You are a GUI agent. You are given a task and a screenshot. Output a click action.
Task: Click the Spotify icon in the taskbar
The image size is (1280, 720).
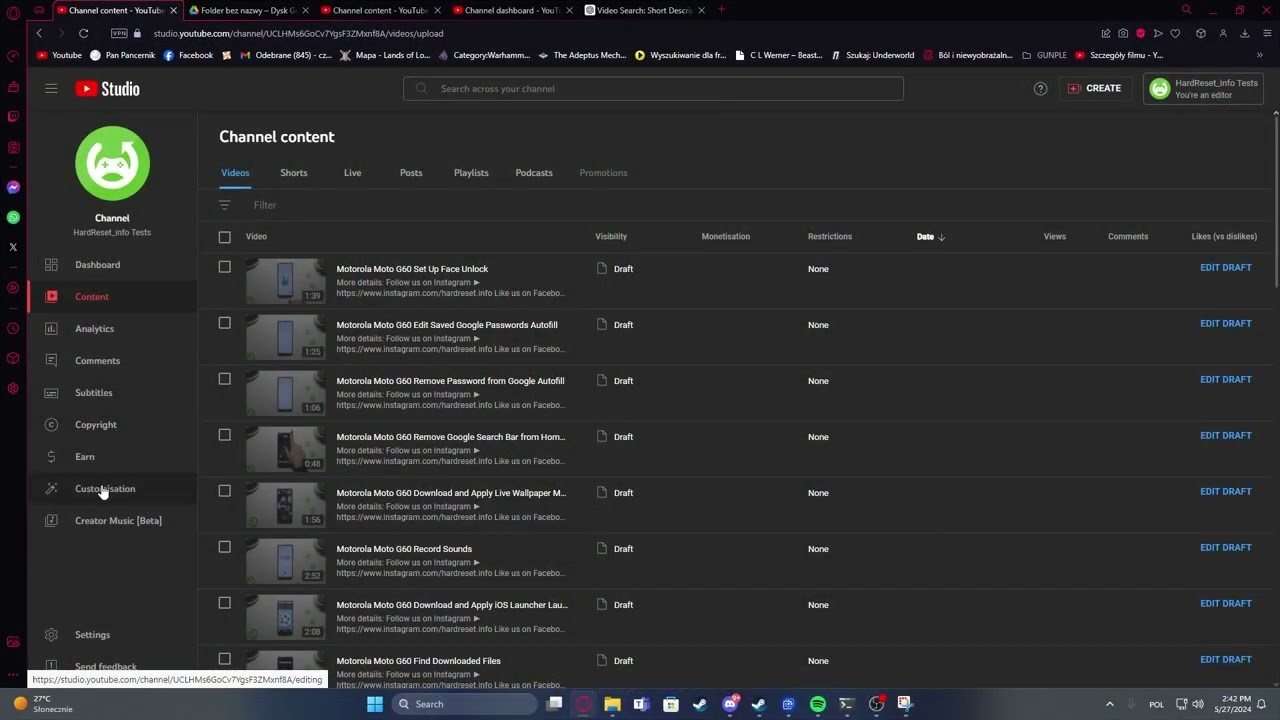click(x=817, y=704)
